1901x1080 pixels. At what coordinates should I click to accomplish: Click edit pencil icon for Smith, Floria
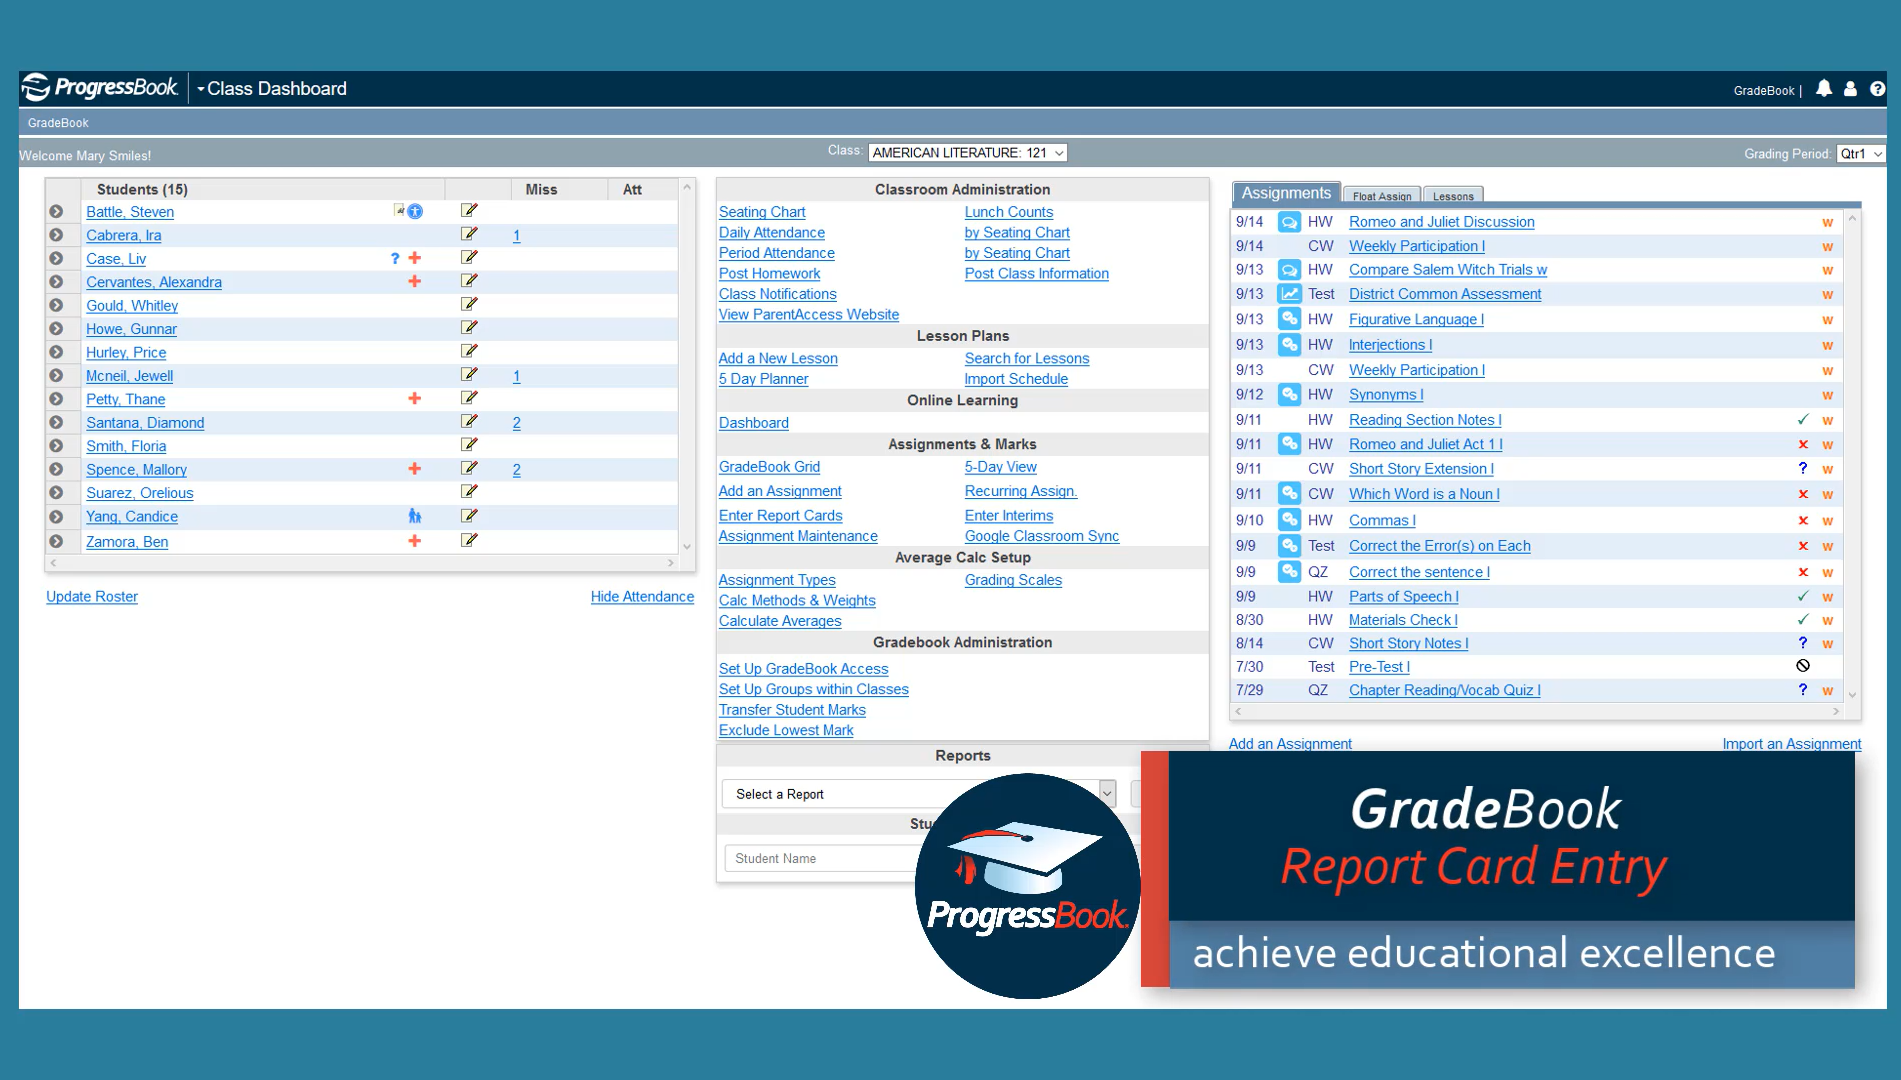pos(469,445)
